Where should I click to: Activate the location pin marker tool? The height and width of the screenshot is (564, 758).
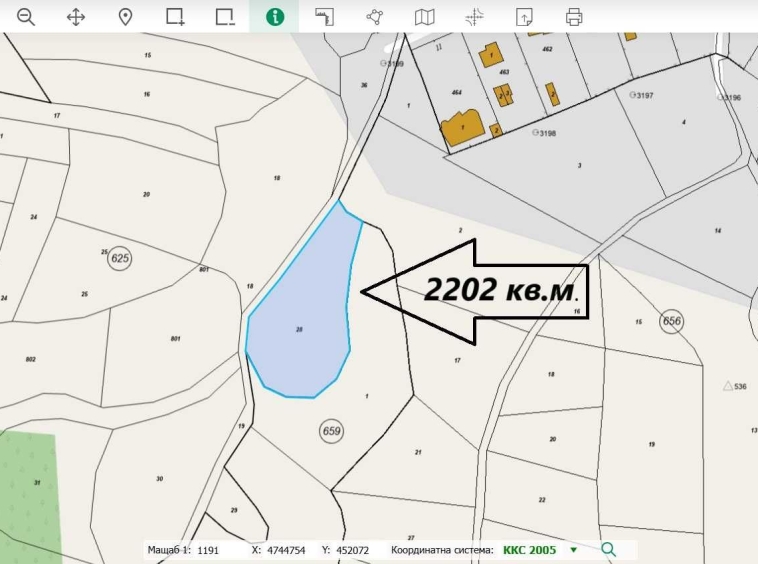pos(125,17)
